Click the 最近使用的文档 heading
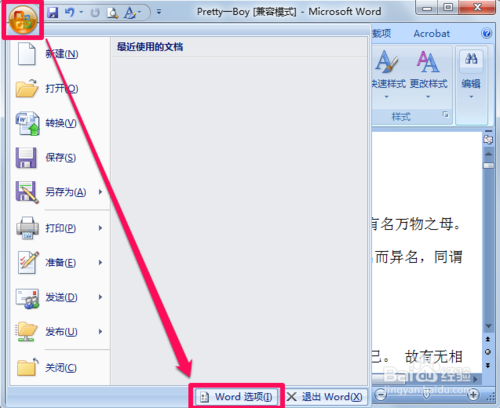Screen dimensions: 500x408 tap(150, 47)
